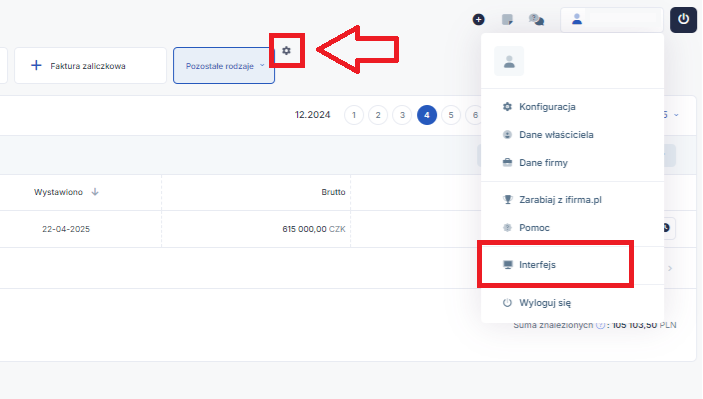Image resolution: width=703 pixels, height=399 pixels.
Task: Open the user profile field in top bar
Action: point(612,19)
